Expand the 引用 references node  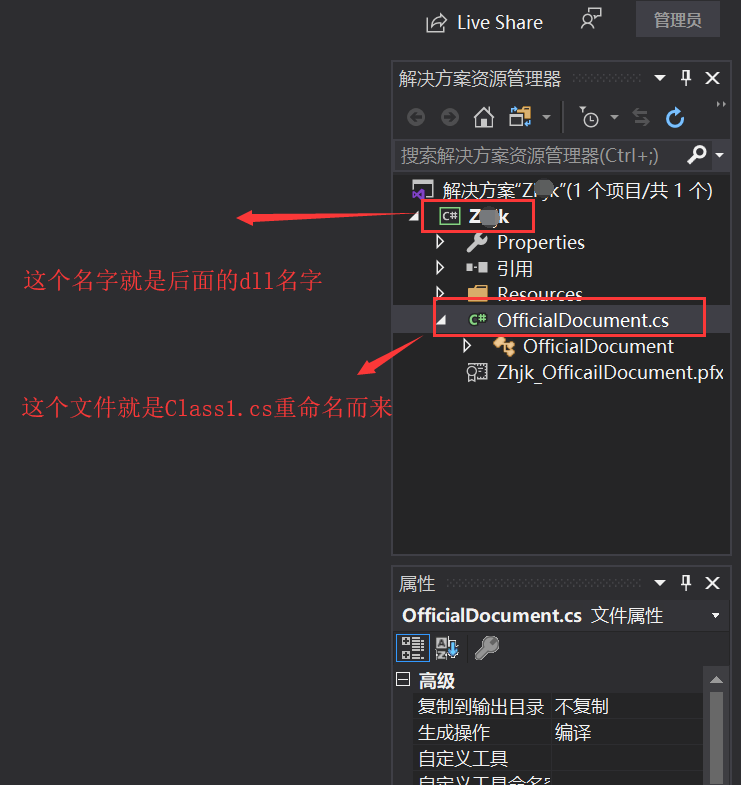[x=440, y=268]
